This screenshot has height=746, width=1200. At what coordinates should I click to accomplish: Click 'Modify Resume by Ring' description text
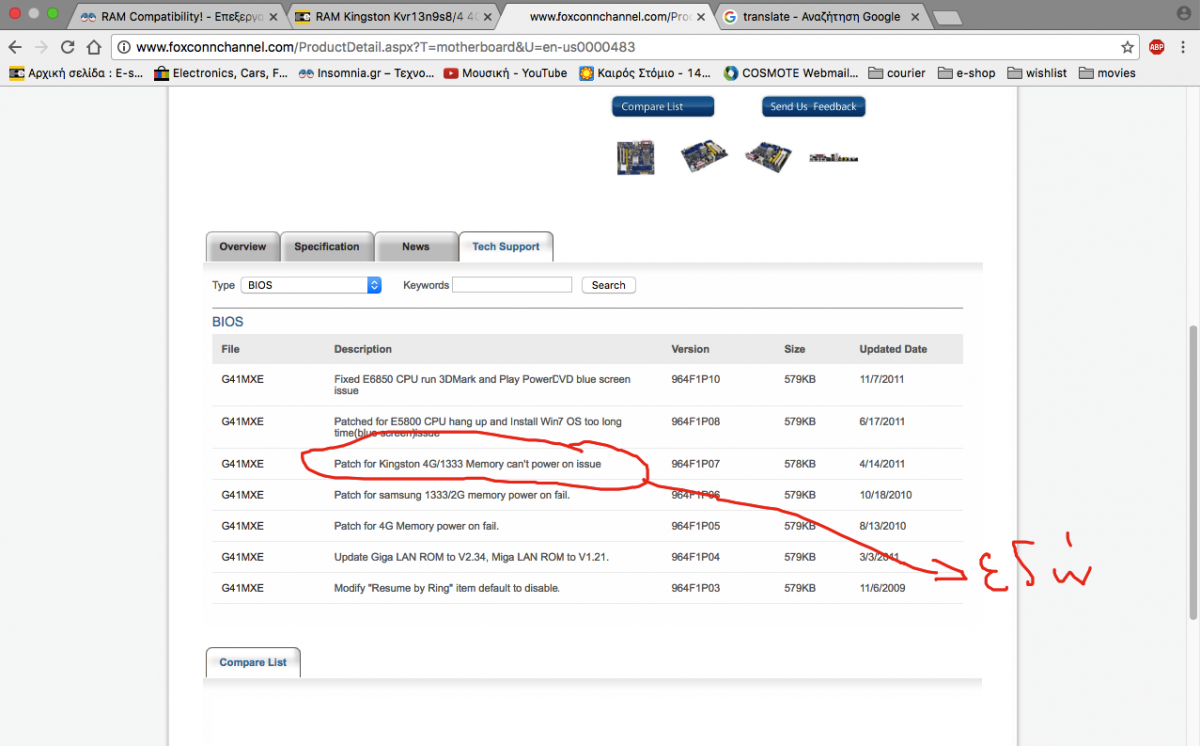click(x=447, y=588)
